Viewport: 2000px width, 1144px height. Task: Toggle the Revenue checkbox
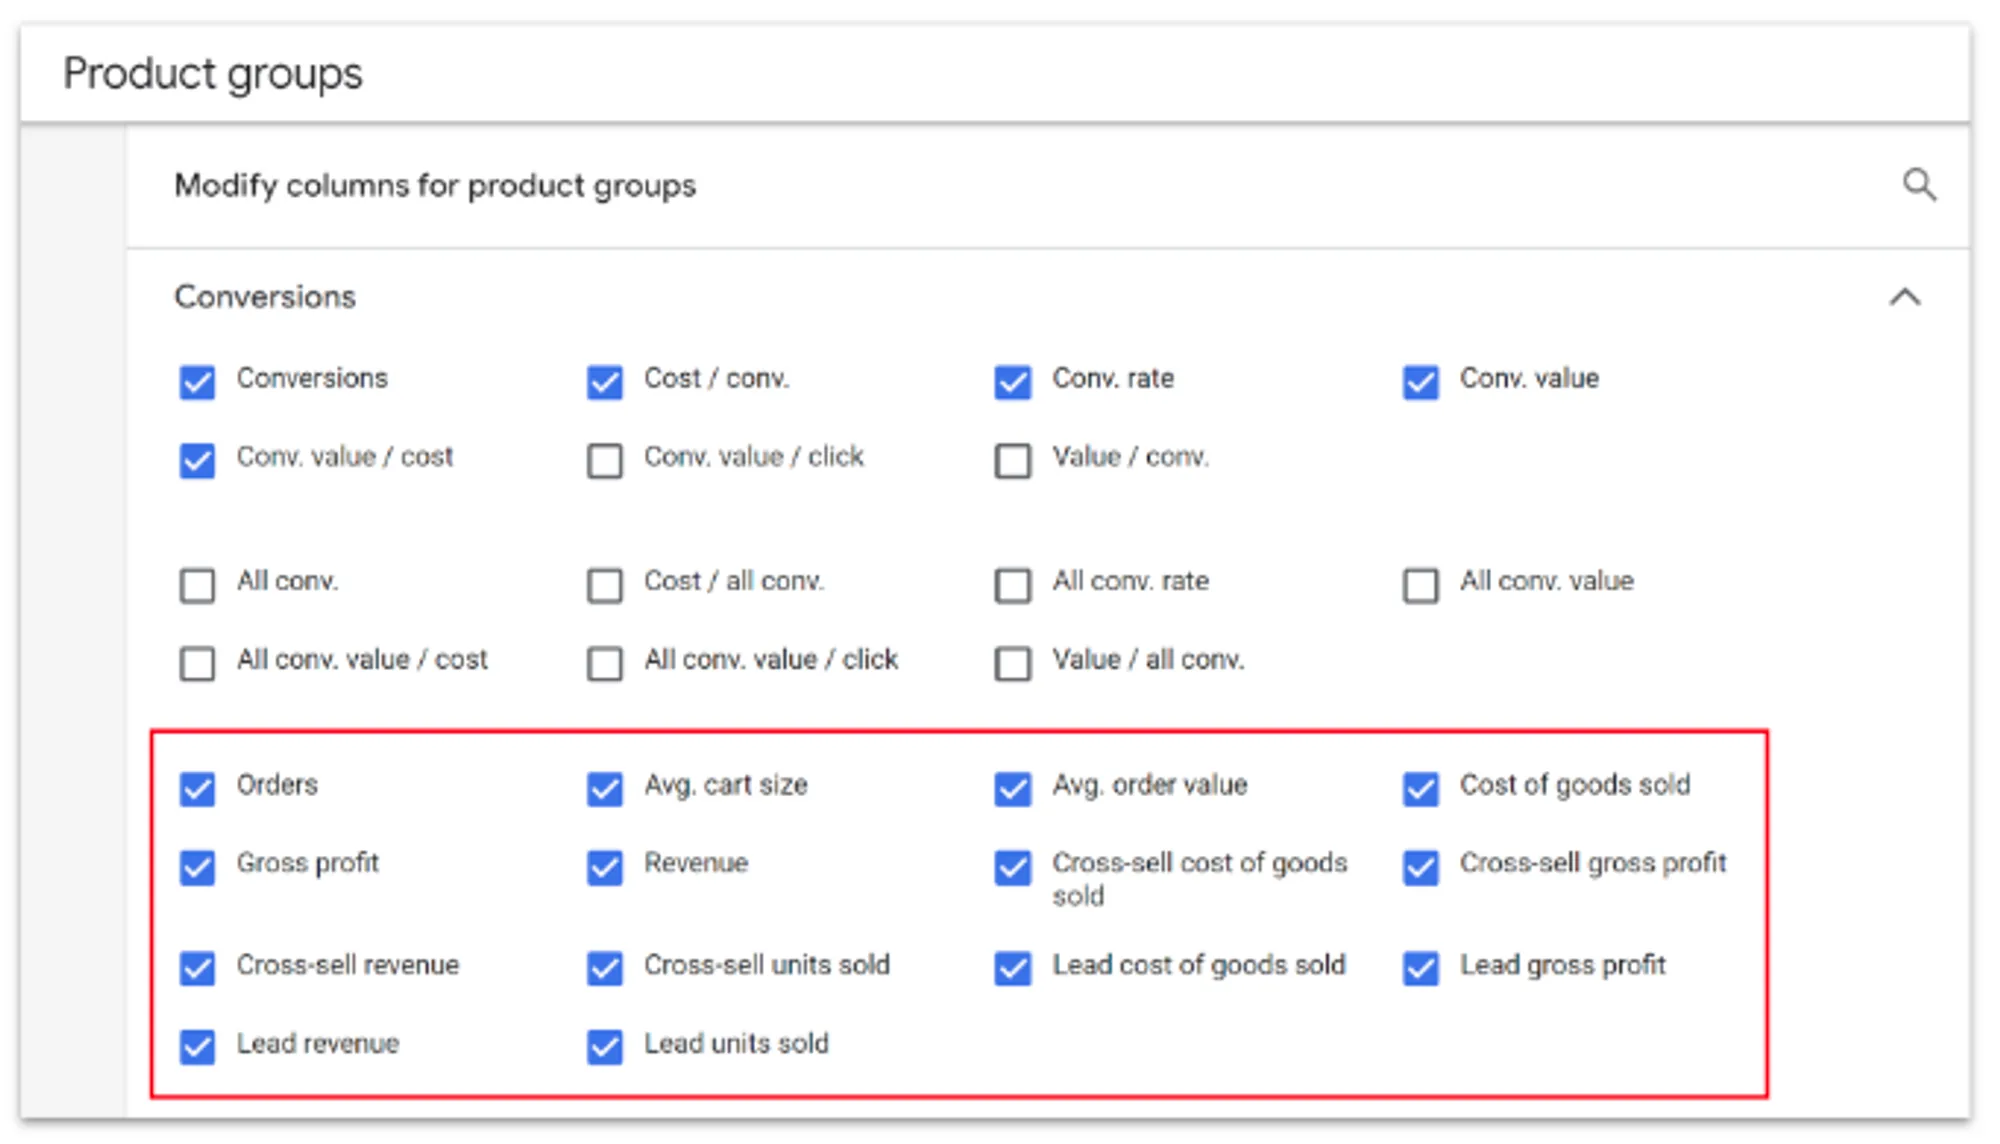(605, 867)
